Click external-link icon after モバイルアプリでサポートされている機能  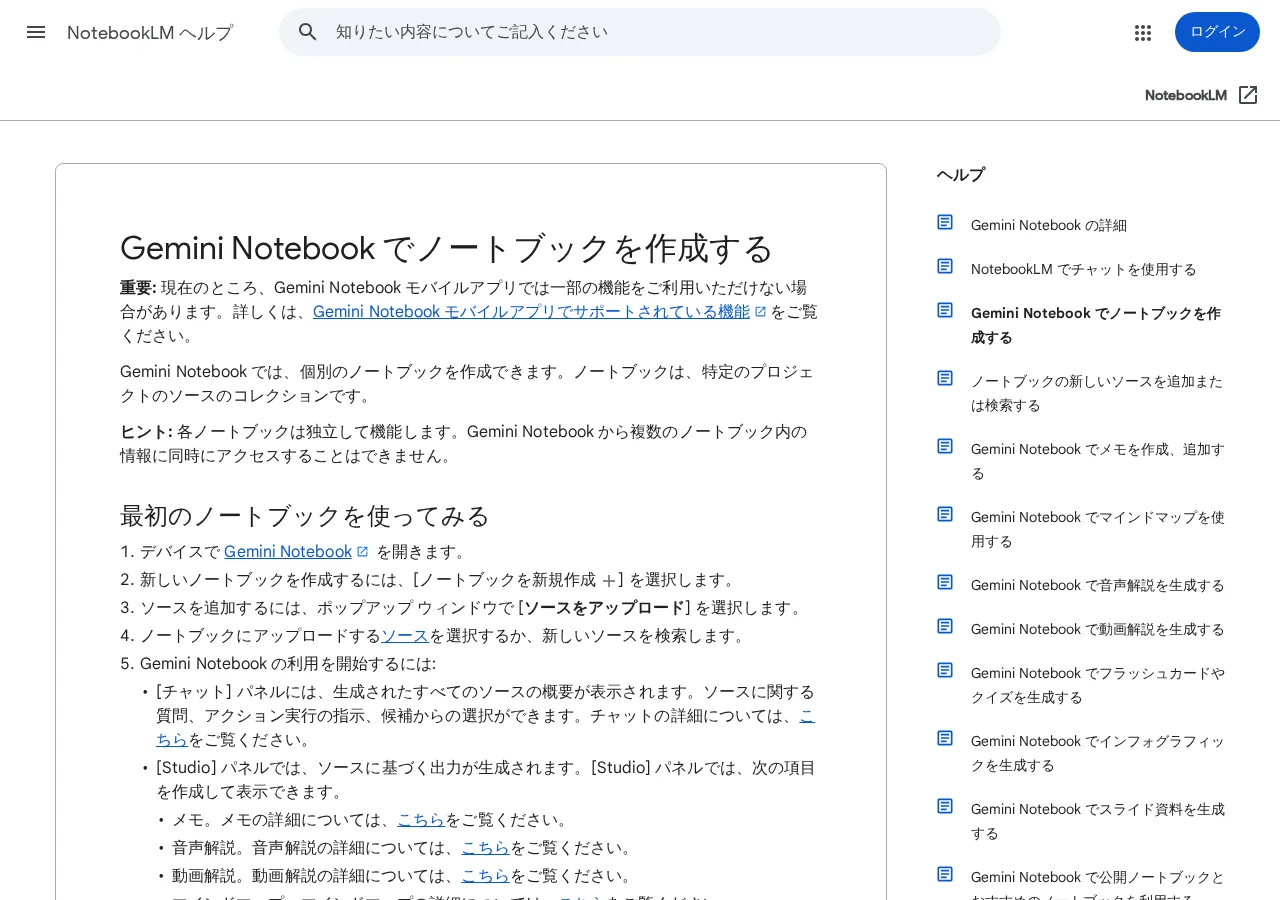pyautogui.click(x=760, y=311)
